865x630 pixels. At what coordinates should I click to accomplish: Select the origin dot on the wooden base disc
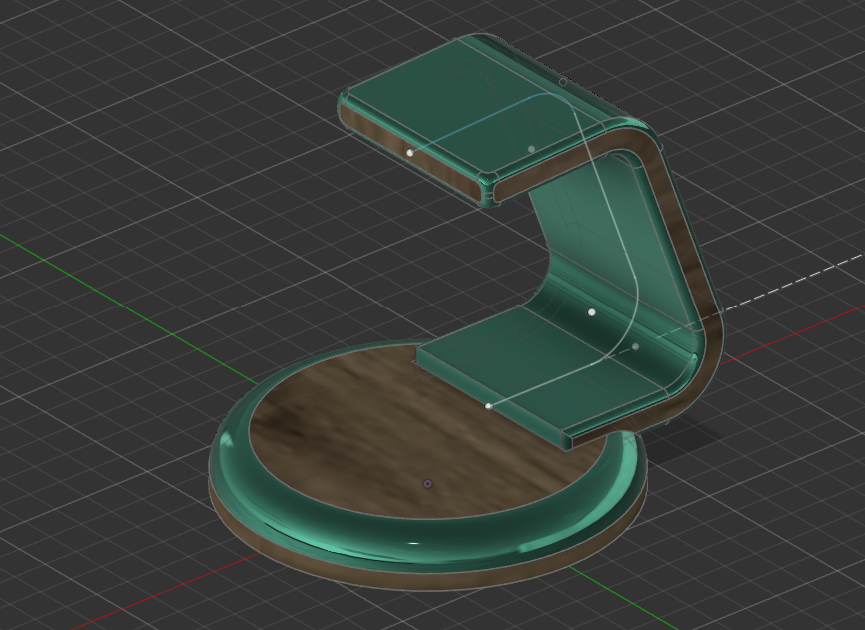point(428,484)
